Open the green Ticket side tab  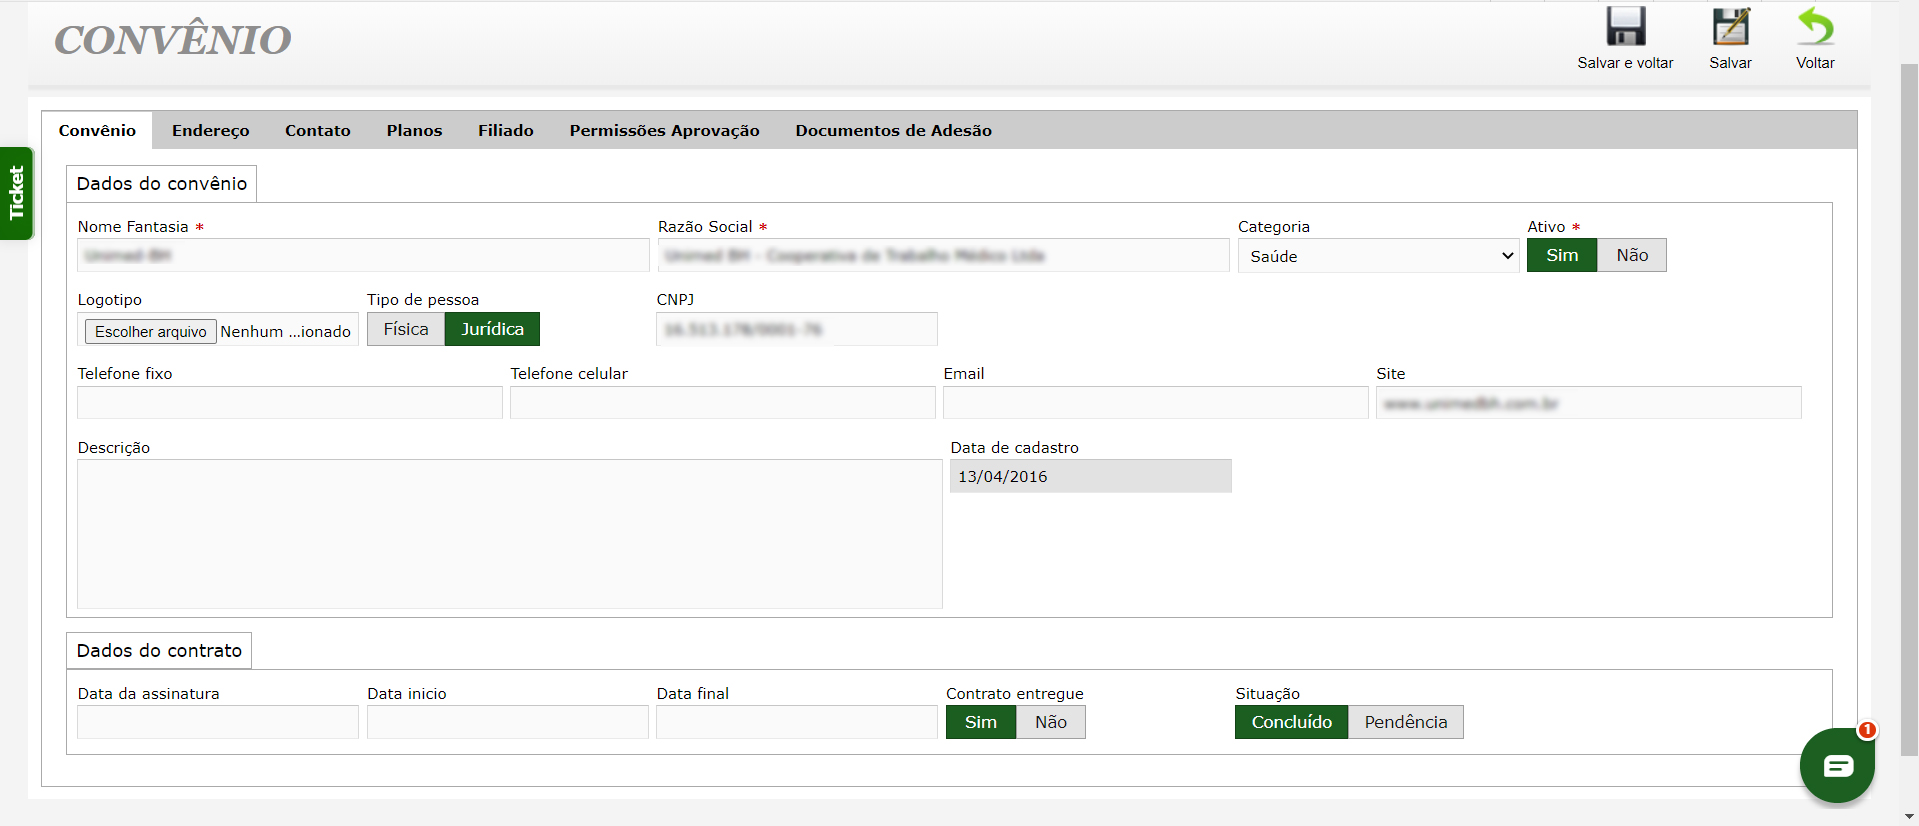point(16,193)
